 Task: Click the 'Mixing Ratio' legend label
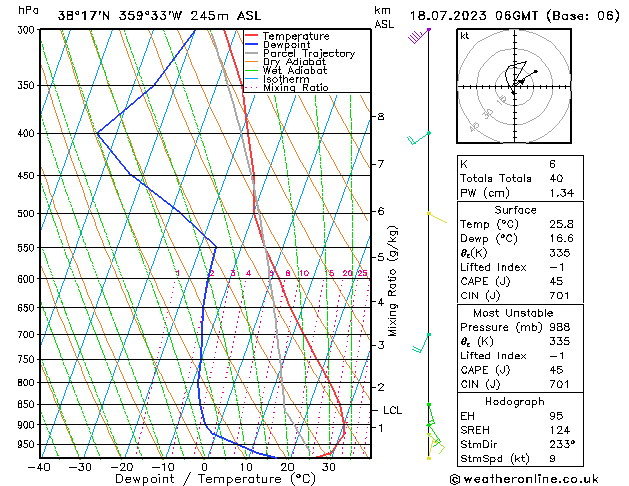coord(296,87)
